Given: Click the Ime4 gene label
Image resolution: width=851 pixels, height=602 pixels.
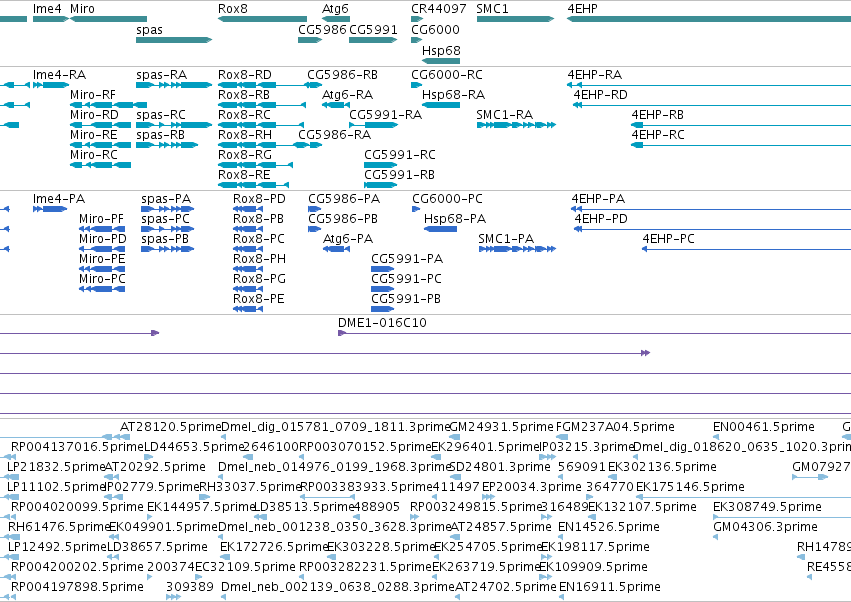Looking at the screenshot, I should pos(47,9).
